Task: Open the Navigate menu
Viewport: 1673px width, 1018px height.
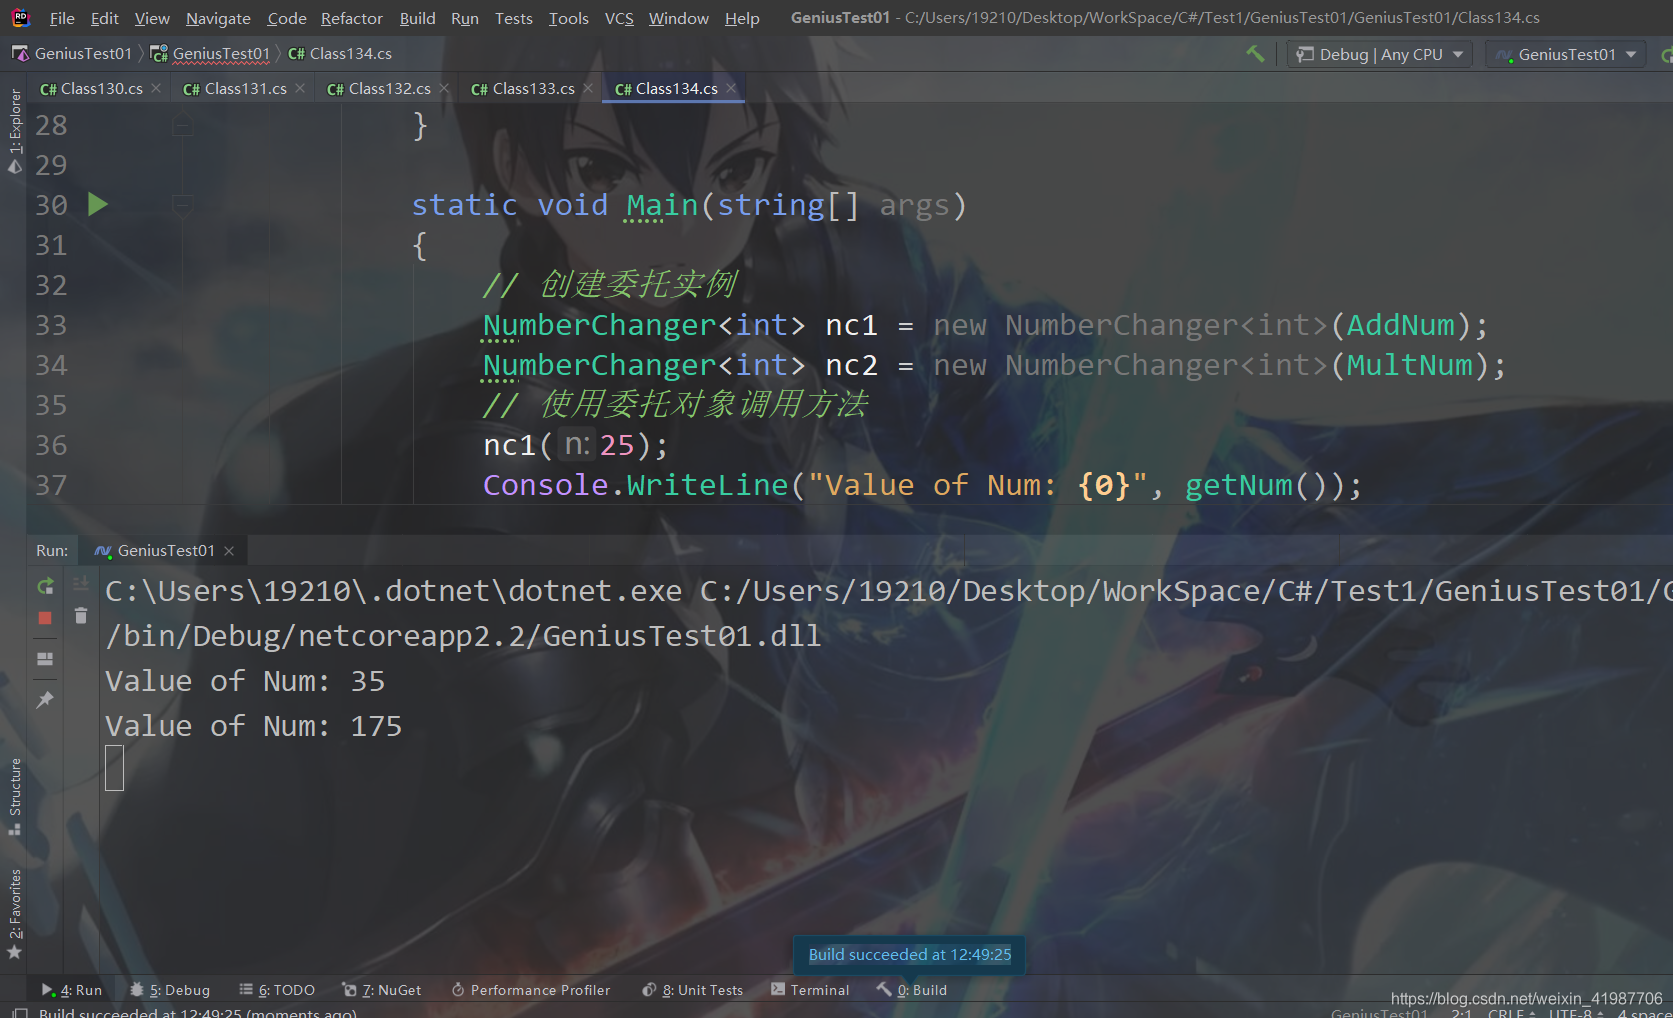Action: 218,18
